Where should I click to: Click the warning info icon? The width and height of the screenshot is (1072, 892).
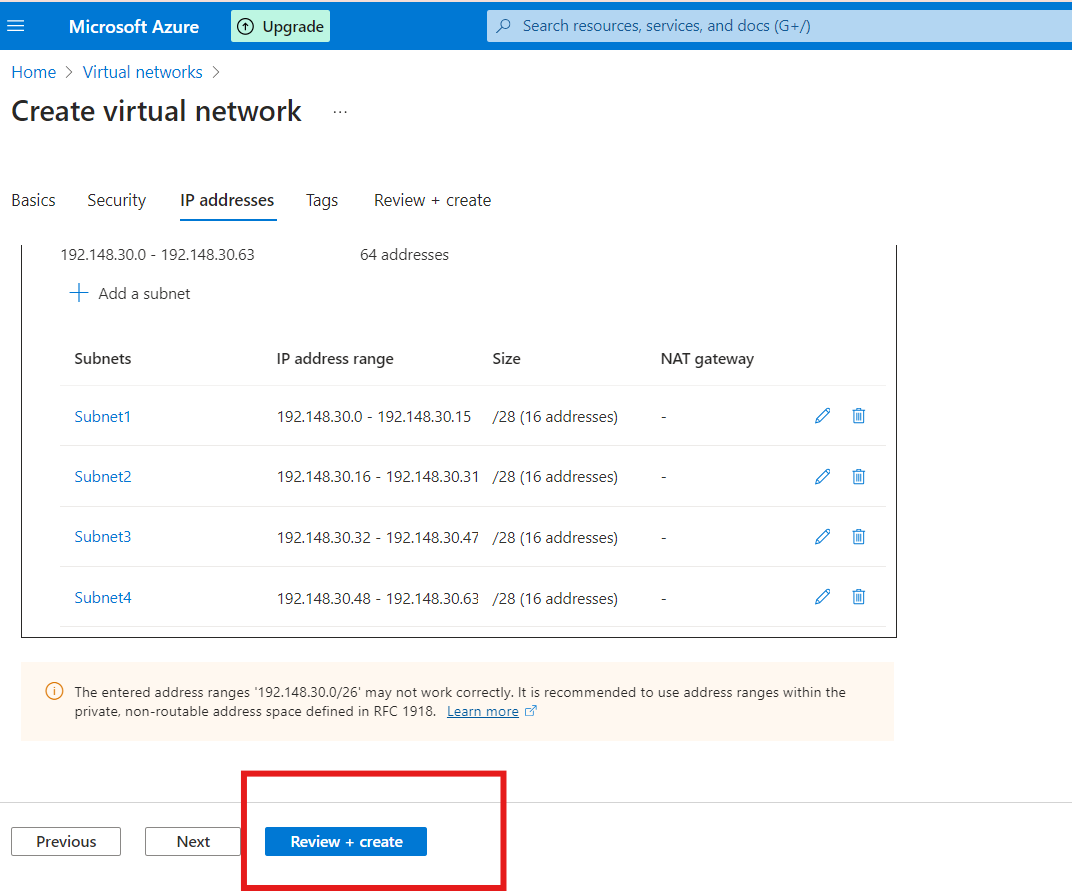(54, 691)
